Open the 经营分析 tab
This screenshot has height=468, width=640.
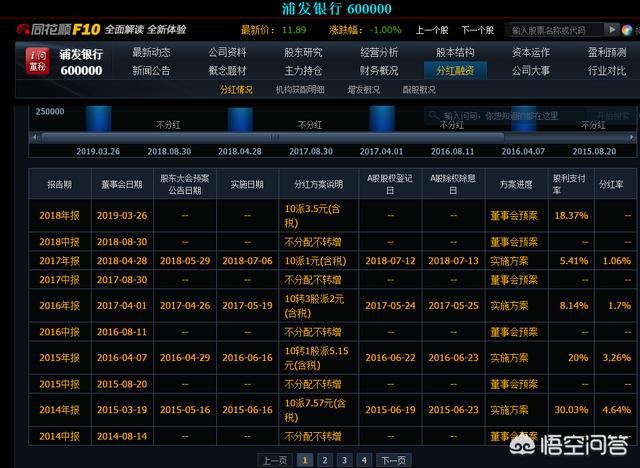379,52
